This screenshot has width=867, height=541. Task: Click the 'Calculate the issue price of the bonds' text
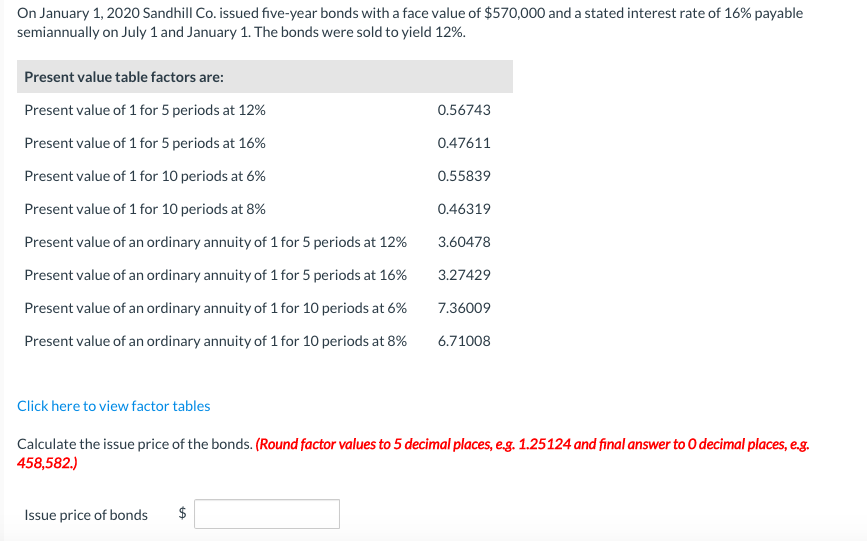[x=135, y=444]
